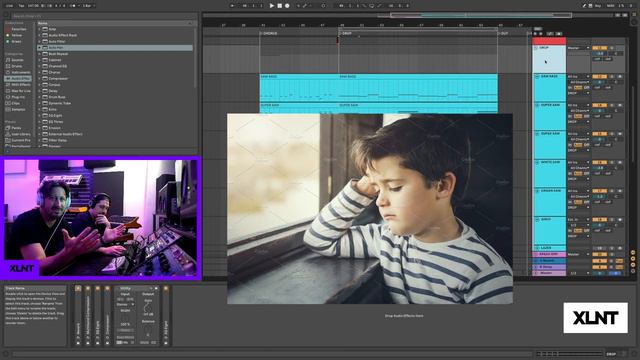The height and width of the screenshot is (360, 640).
Task: Open SAW BASS DROP output routing dropdown
Action: [579, 93]
